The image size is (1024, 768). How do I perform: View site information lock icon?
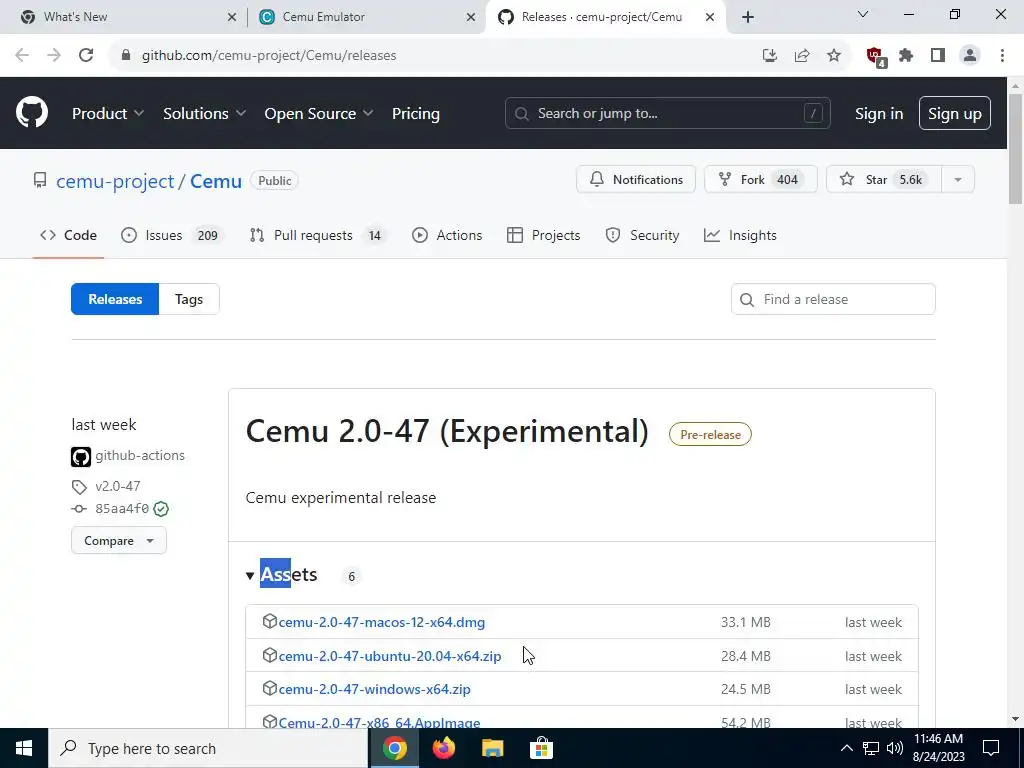126,56
